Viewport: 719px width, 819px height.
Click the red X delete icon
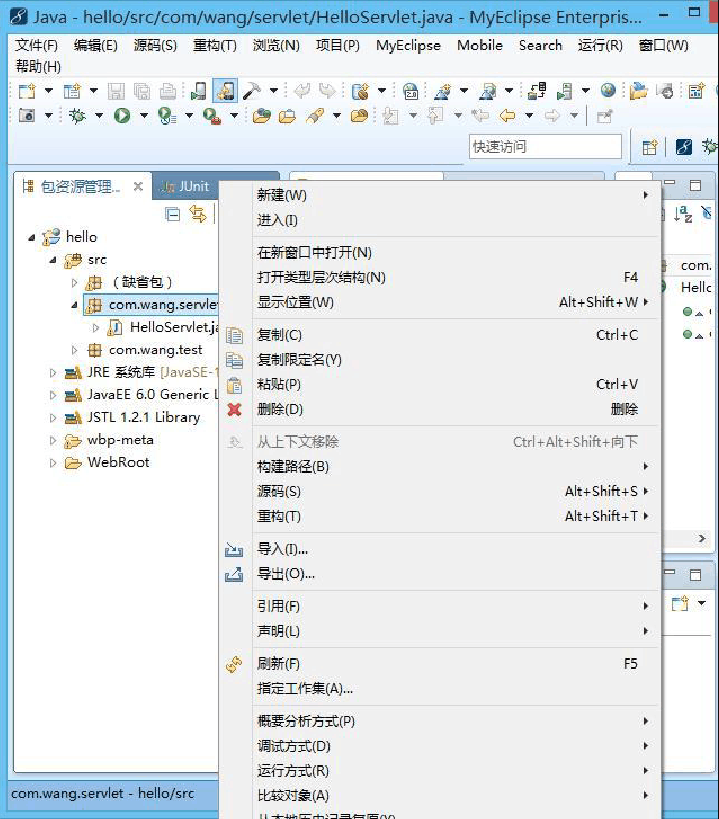[234, 410]
